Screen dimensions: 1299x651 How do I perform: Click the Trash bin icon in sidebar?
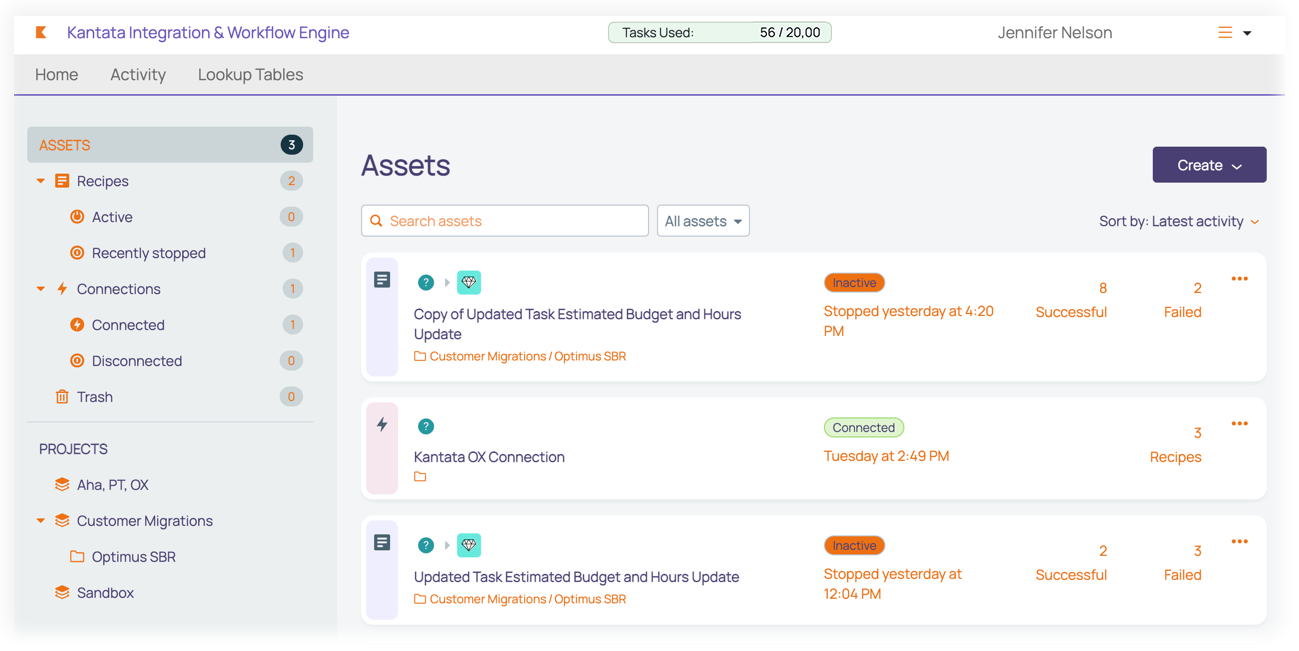click(62, 397)
